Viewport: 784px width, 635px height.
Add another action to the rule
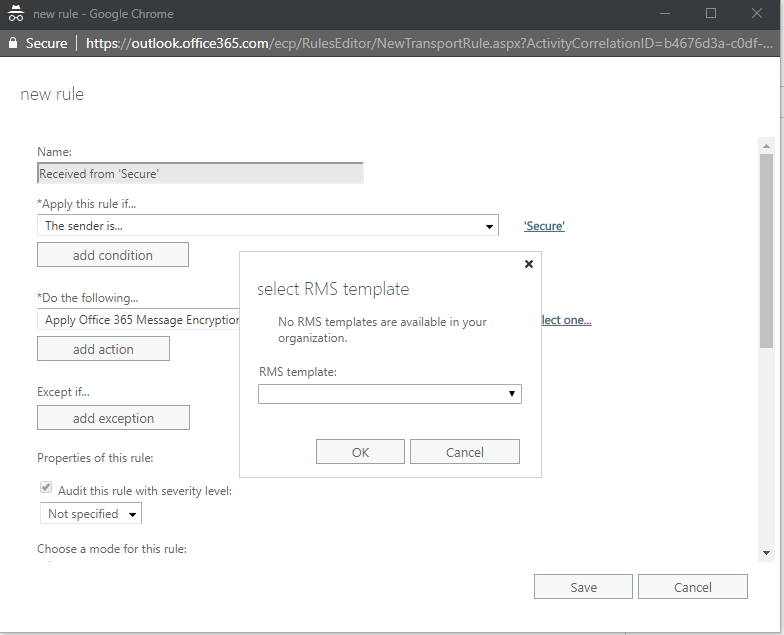coord(103,349)
